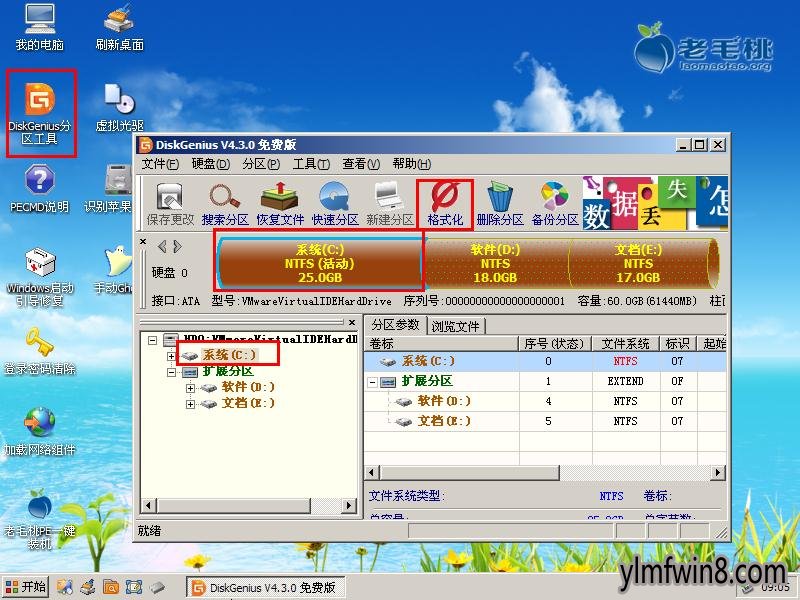
Task: Open the 刷新桌面 desktop icon
Action: (x=119, y=28)
